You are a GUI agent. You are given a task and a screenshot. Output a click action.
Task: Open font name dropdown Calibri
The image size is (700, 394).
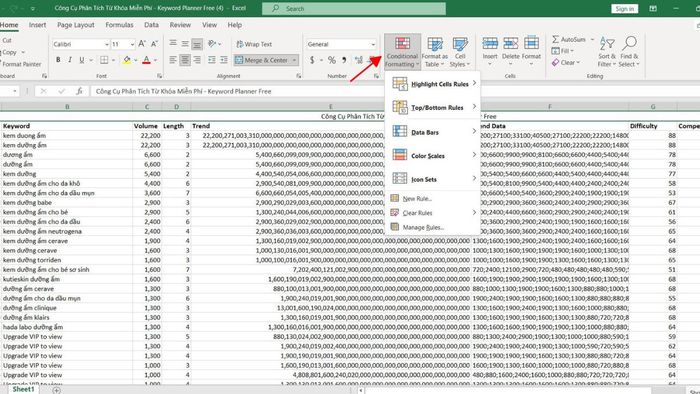click(107, 44)
